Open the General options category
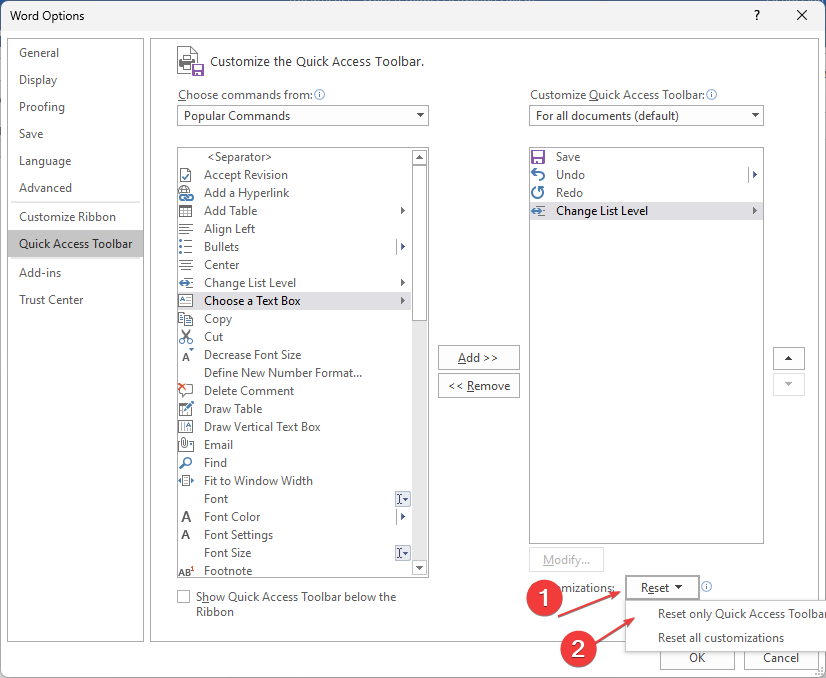826x678 pixels. pyautogui.click(x=75, y=53)
